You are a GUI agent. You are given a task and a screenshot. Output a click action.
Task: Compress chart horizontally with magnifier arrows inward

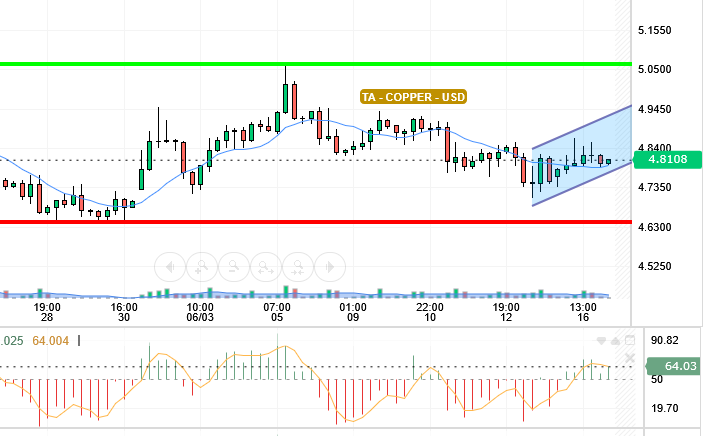point(298,267)
